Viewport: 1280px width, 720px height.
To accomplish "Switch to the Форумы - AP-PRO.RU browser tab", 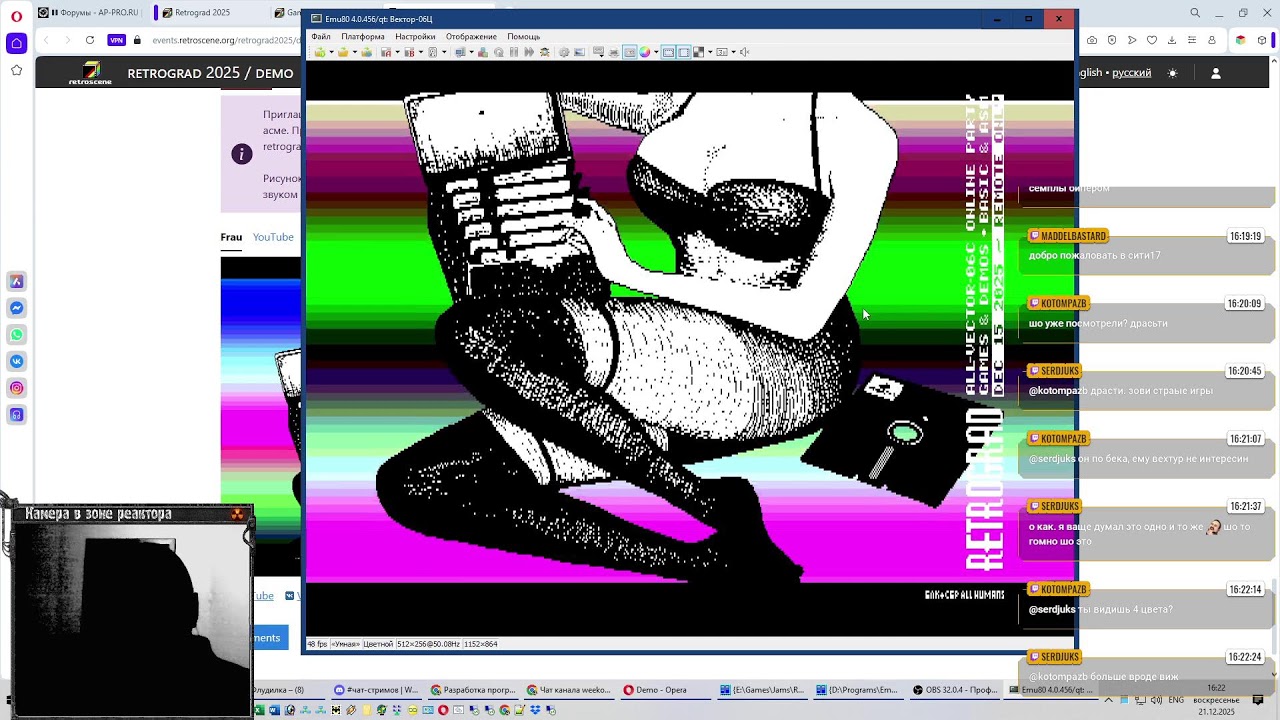I will (x=88, y=13).
